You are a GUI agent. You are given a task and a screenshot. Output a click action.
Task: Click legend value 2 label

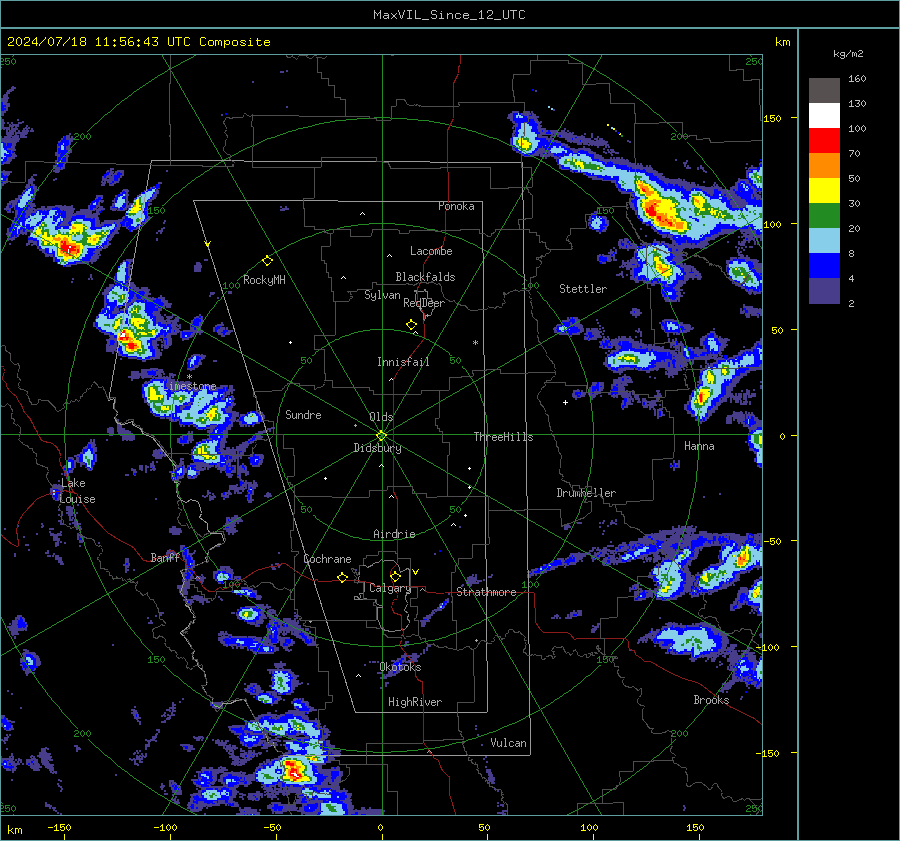tap(851, 303)
